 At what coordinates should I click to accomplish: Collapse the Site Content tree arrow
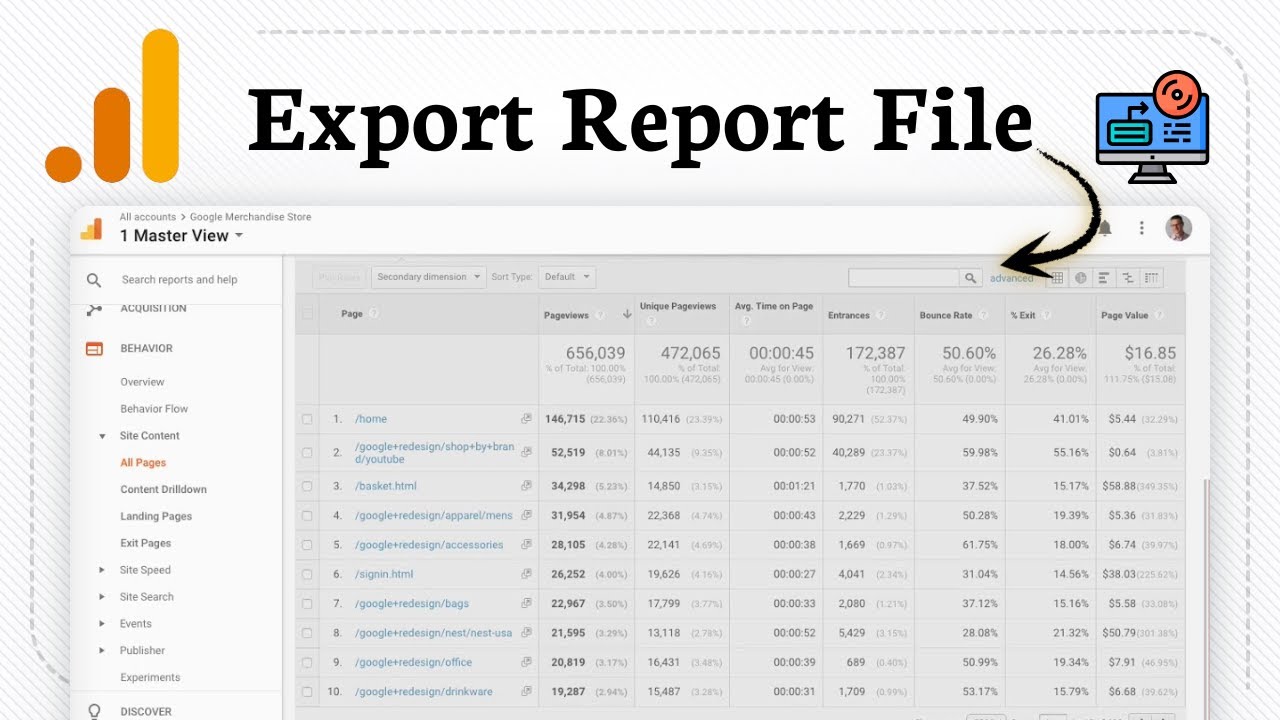pyautogui.click(x=102, y=436)
